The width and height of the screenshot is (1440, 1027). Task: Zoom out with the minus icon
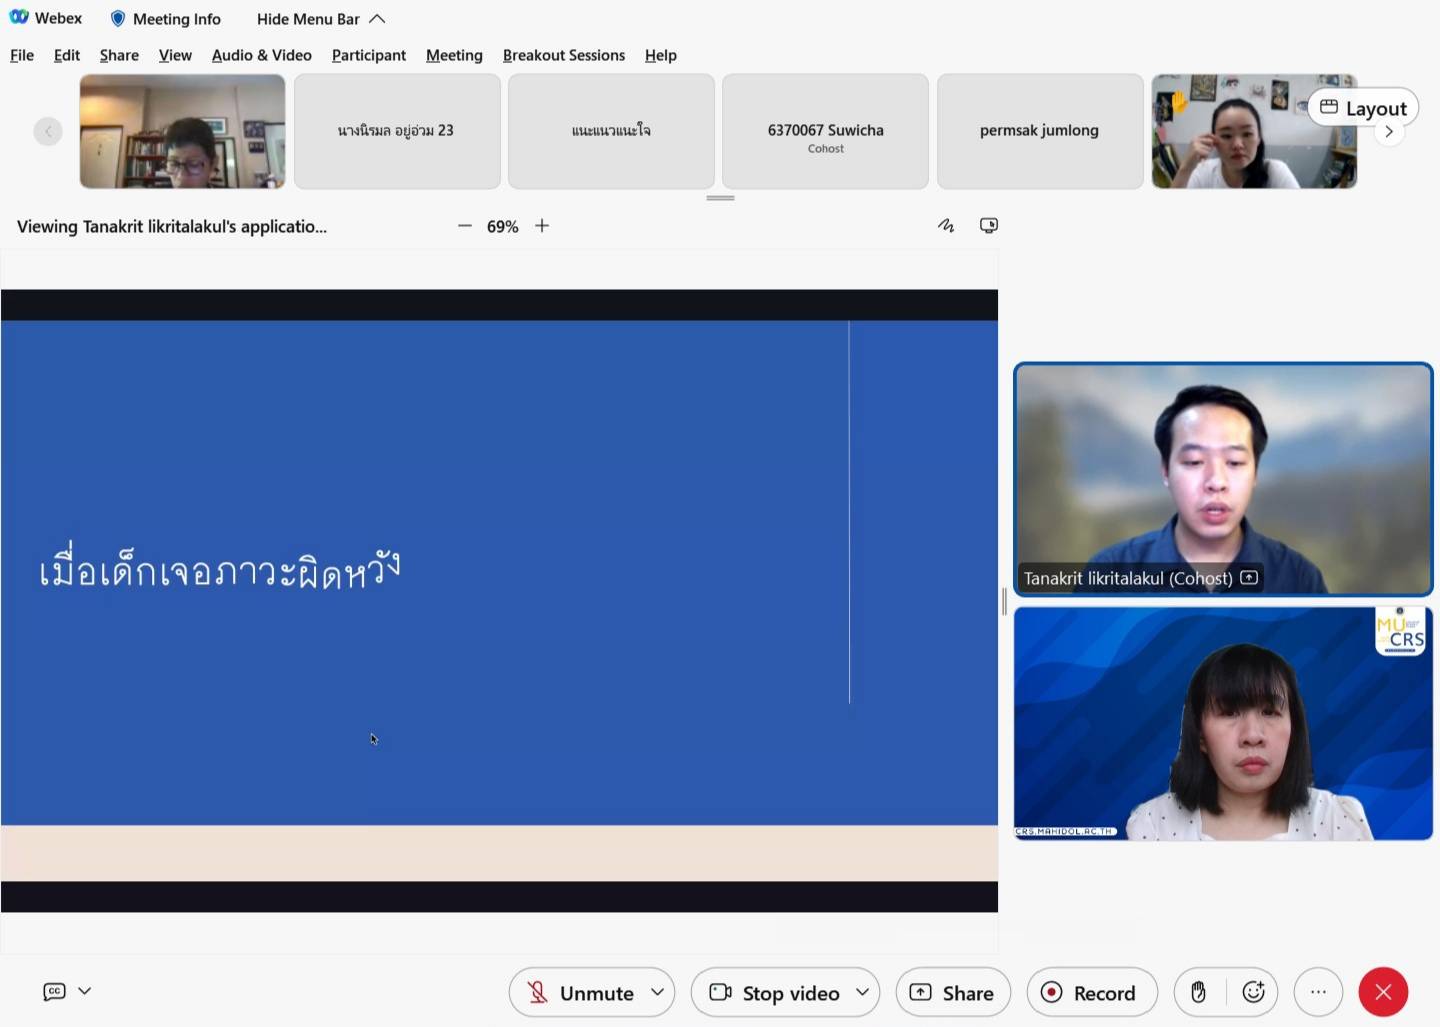pos(464,226)
